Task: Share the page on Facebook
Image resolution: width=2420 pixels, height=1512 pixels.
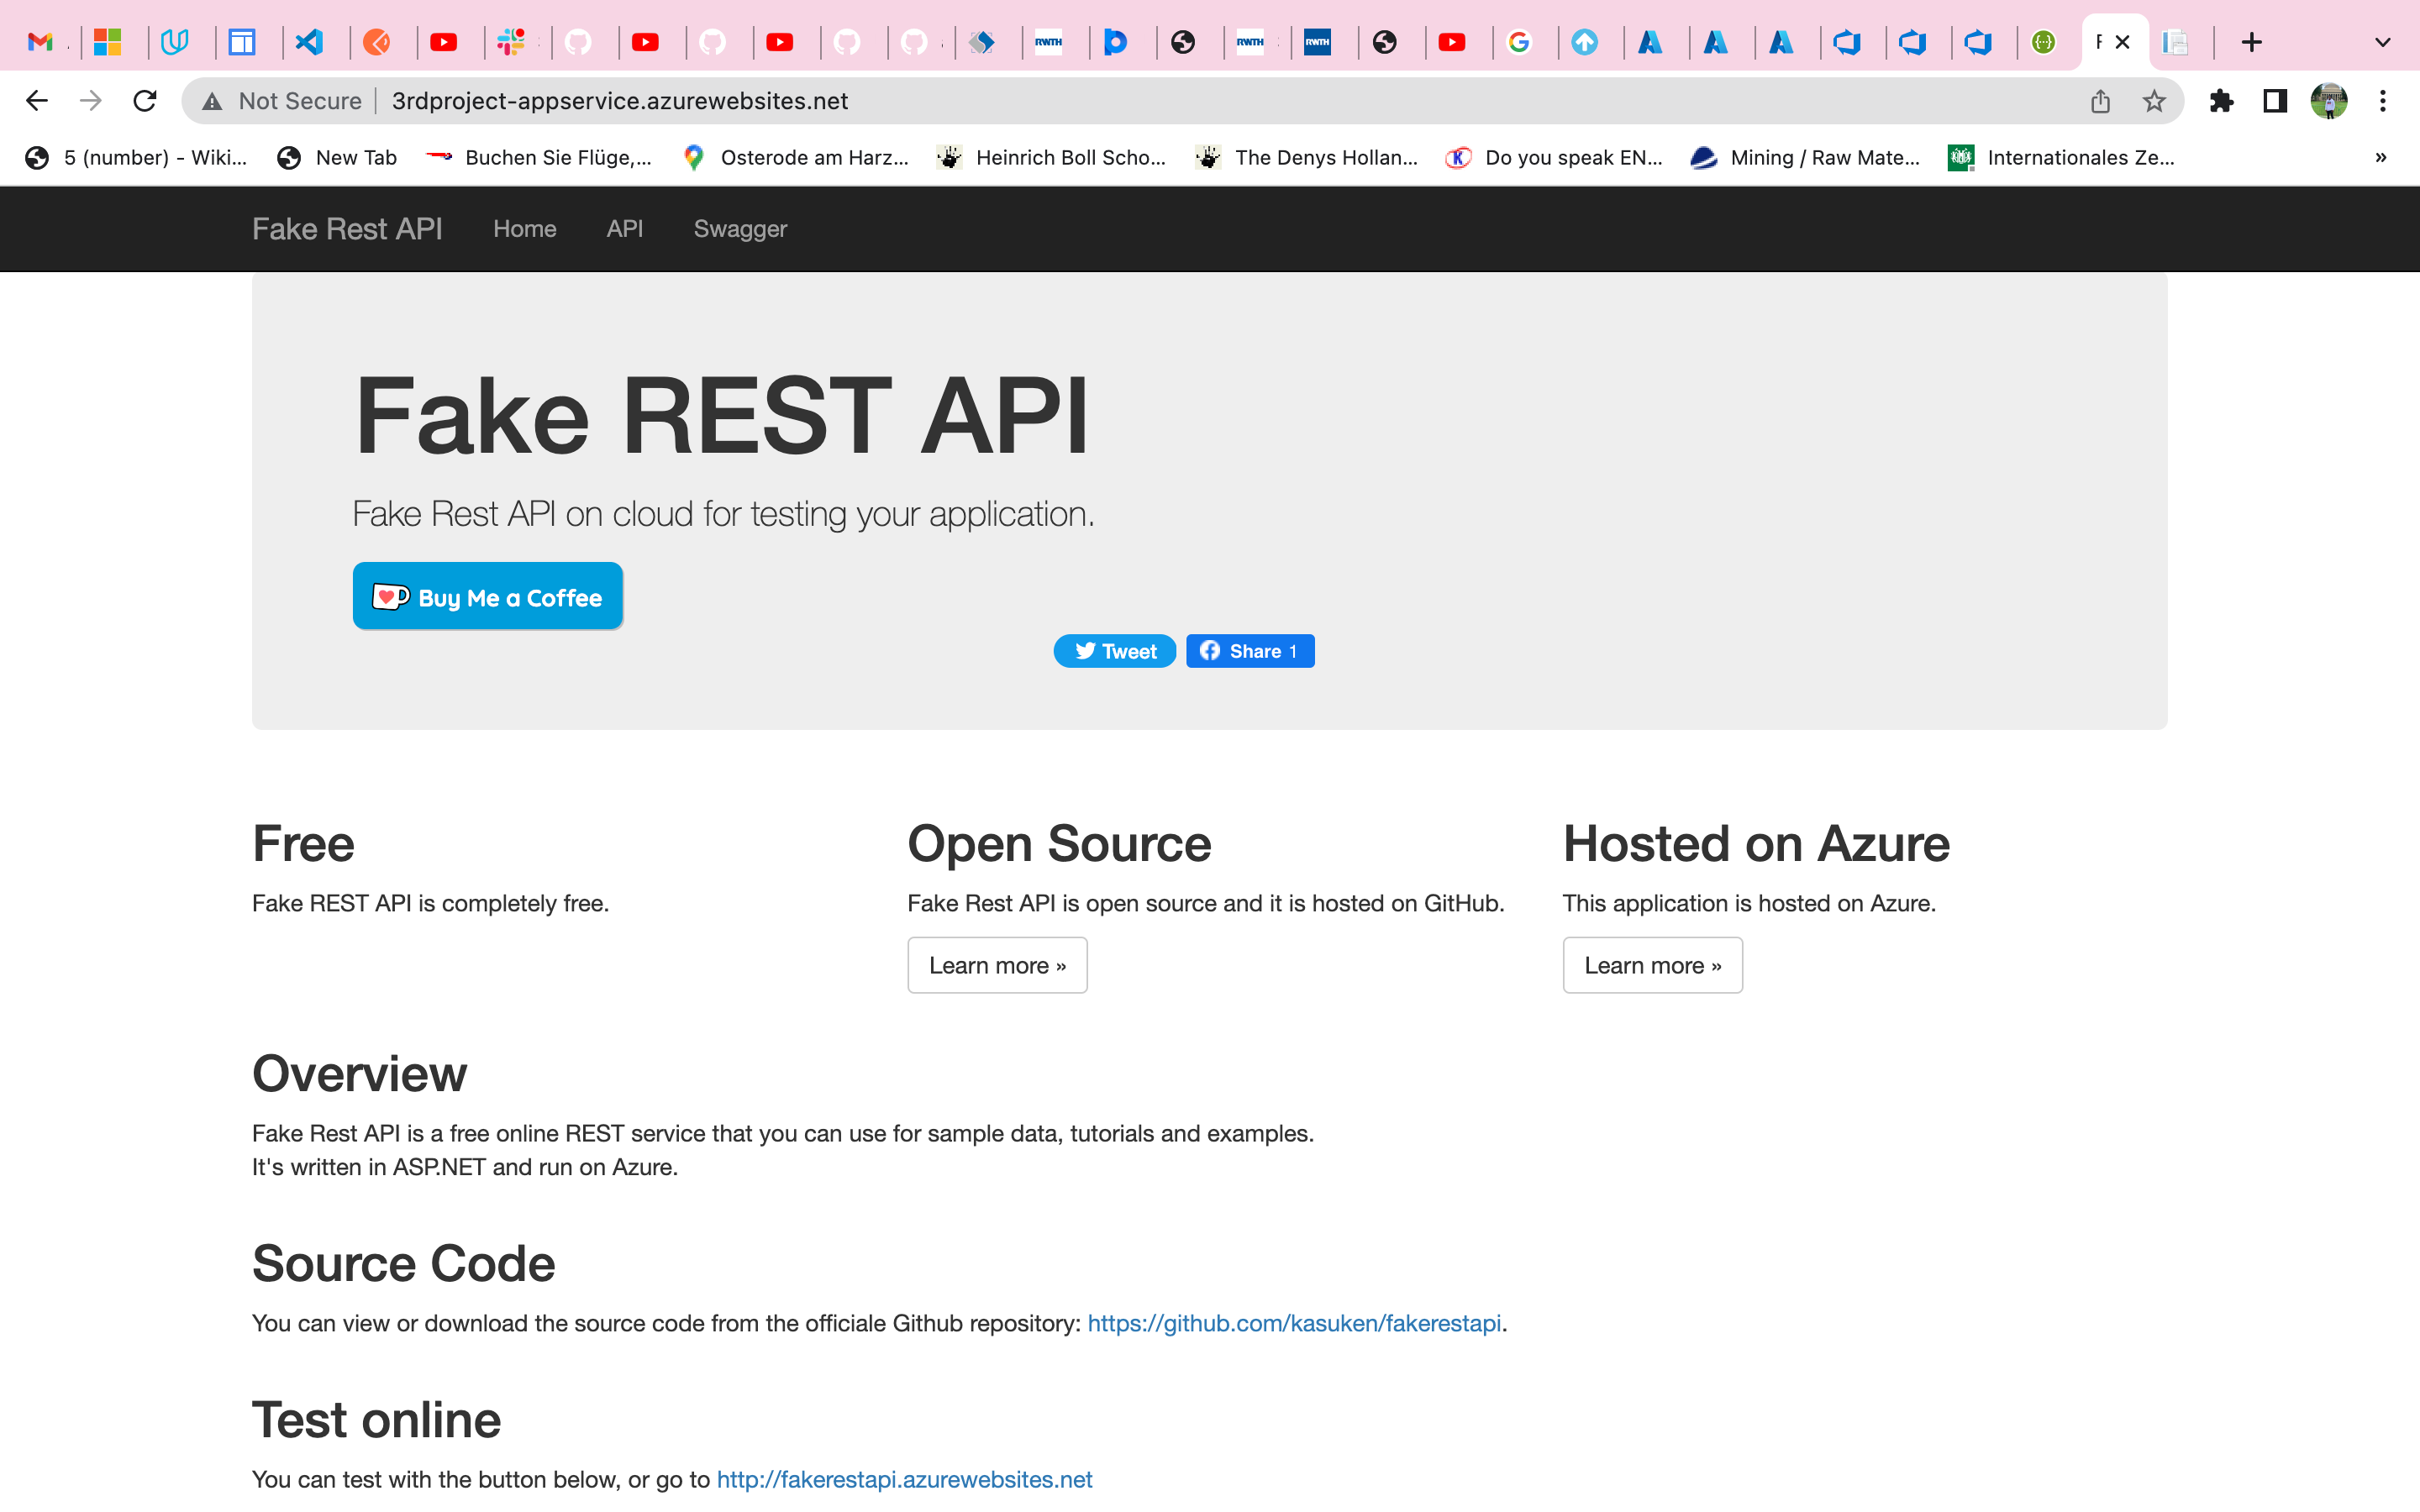Action: tap(1249, 650)
